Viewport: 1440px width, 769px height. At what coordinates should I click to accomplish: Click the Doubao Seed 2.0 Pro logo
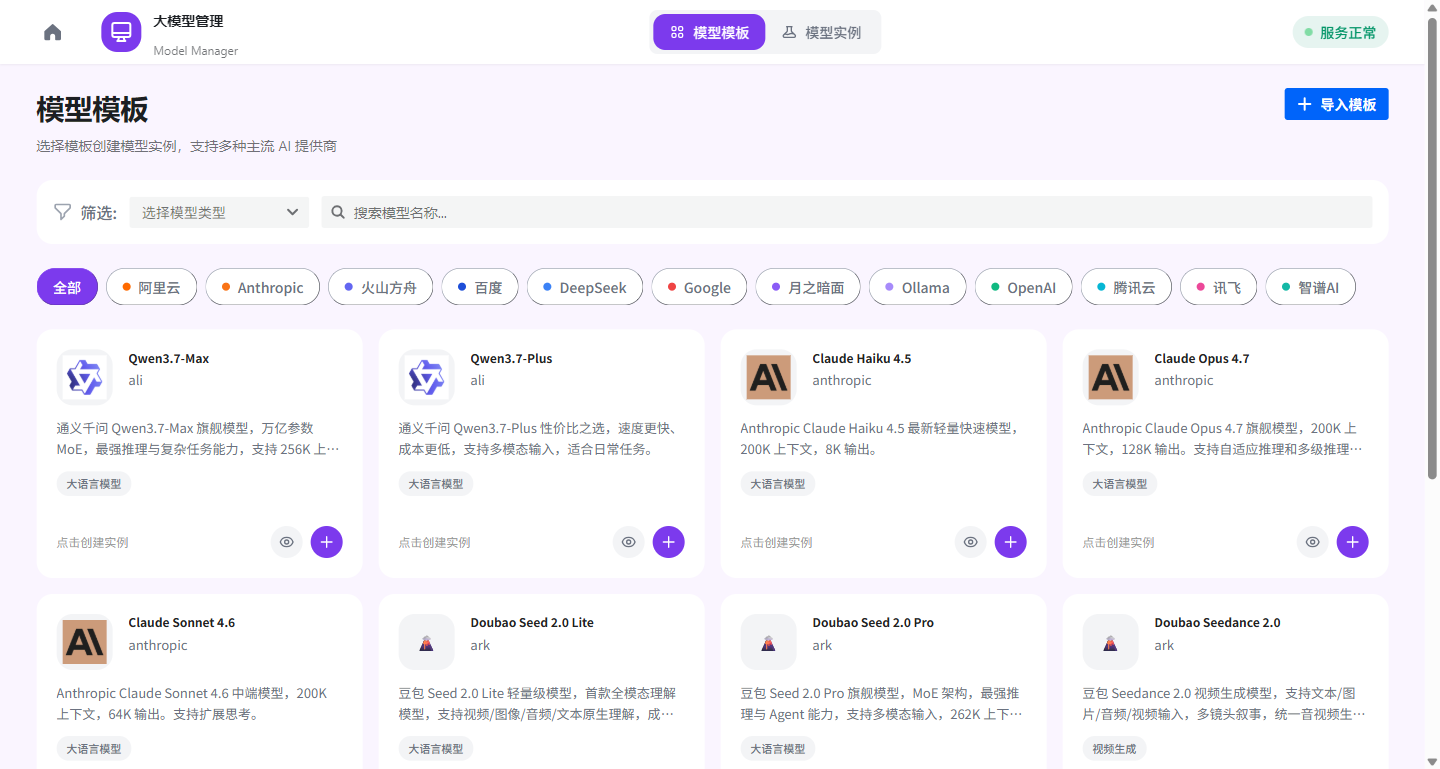768,642
